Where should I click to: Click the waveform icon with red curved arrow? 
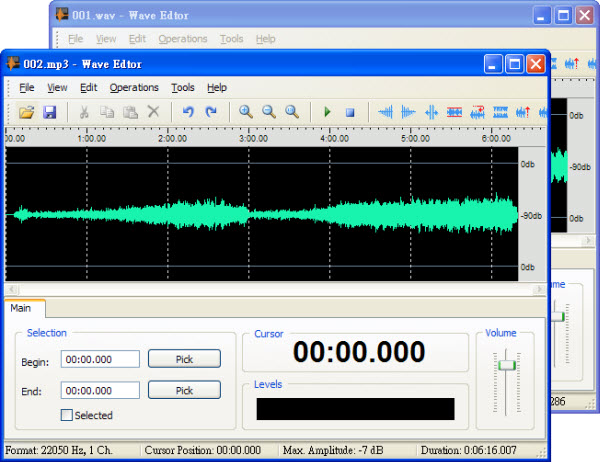point(477,112)
